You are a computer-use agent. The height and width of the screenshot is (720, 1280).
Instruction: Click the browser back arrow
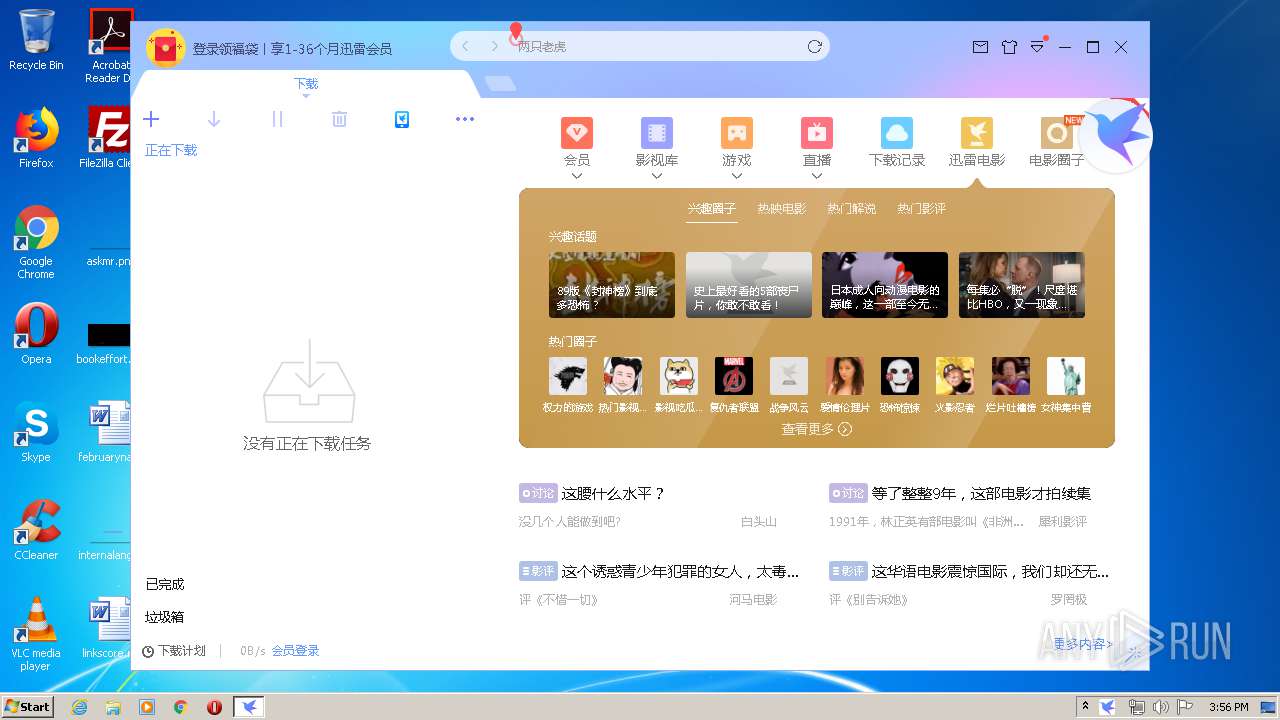(465, 47)
